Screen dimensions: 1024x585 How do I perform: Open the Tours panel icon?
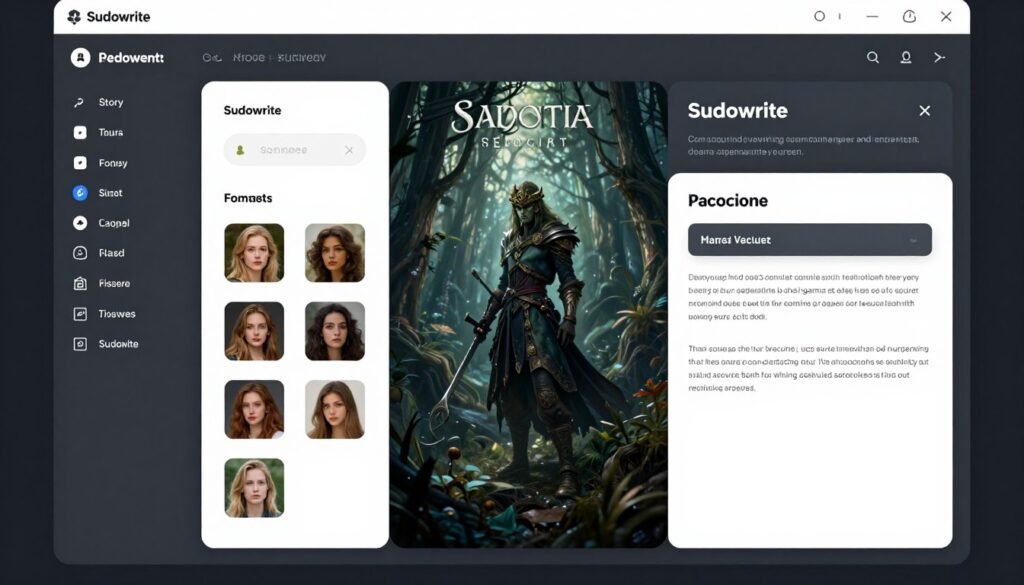(80, 132)
